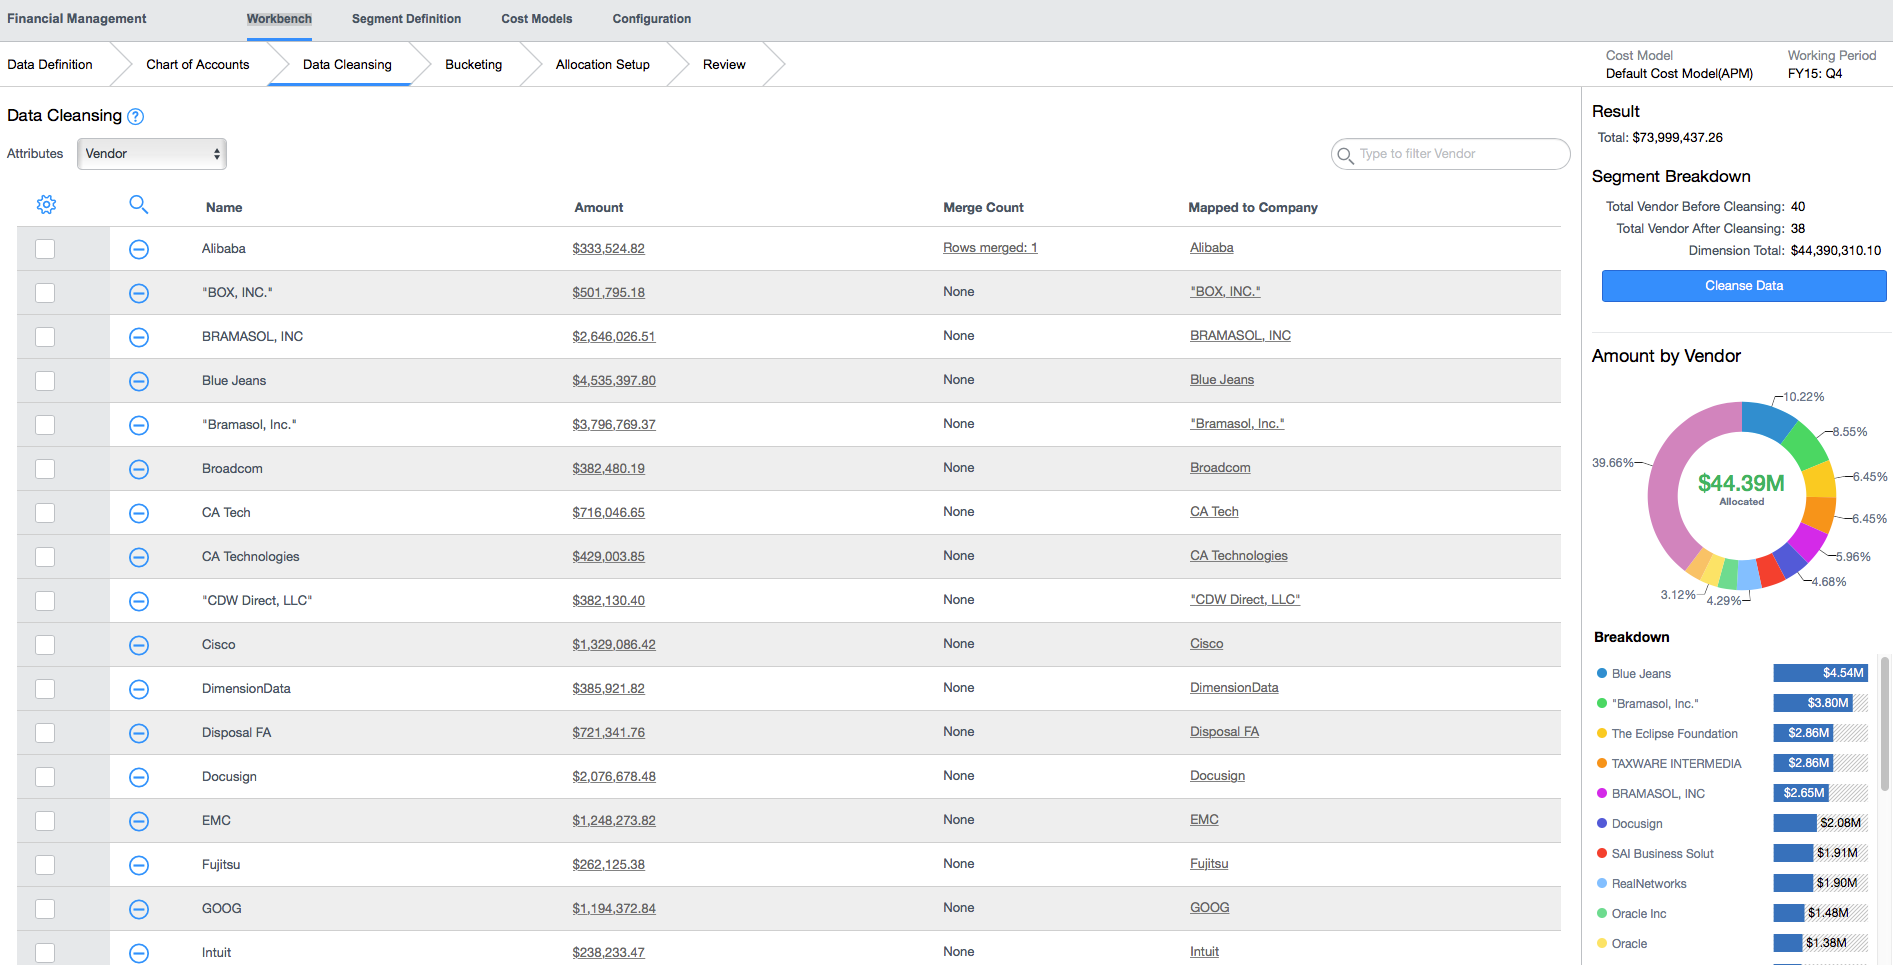This screenshot has width=1893, height=965.
Task: Click the Cleanse Data button
Action: click(x=1744, y=286)
